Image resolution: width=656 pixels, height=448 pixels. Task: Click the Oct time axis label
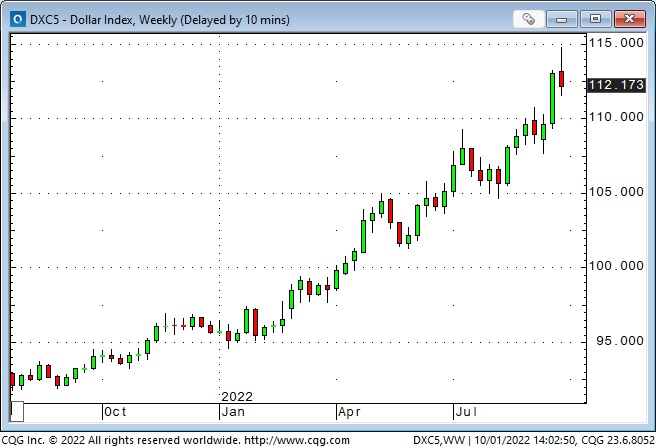(115, 412)
